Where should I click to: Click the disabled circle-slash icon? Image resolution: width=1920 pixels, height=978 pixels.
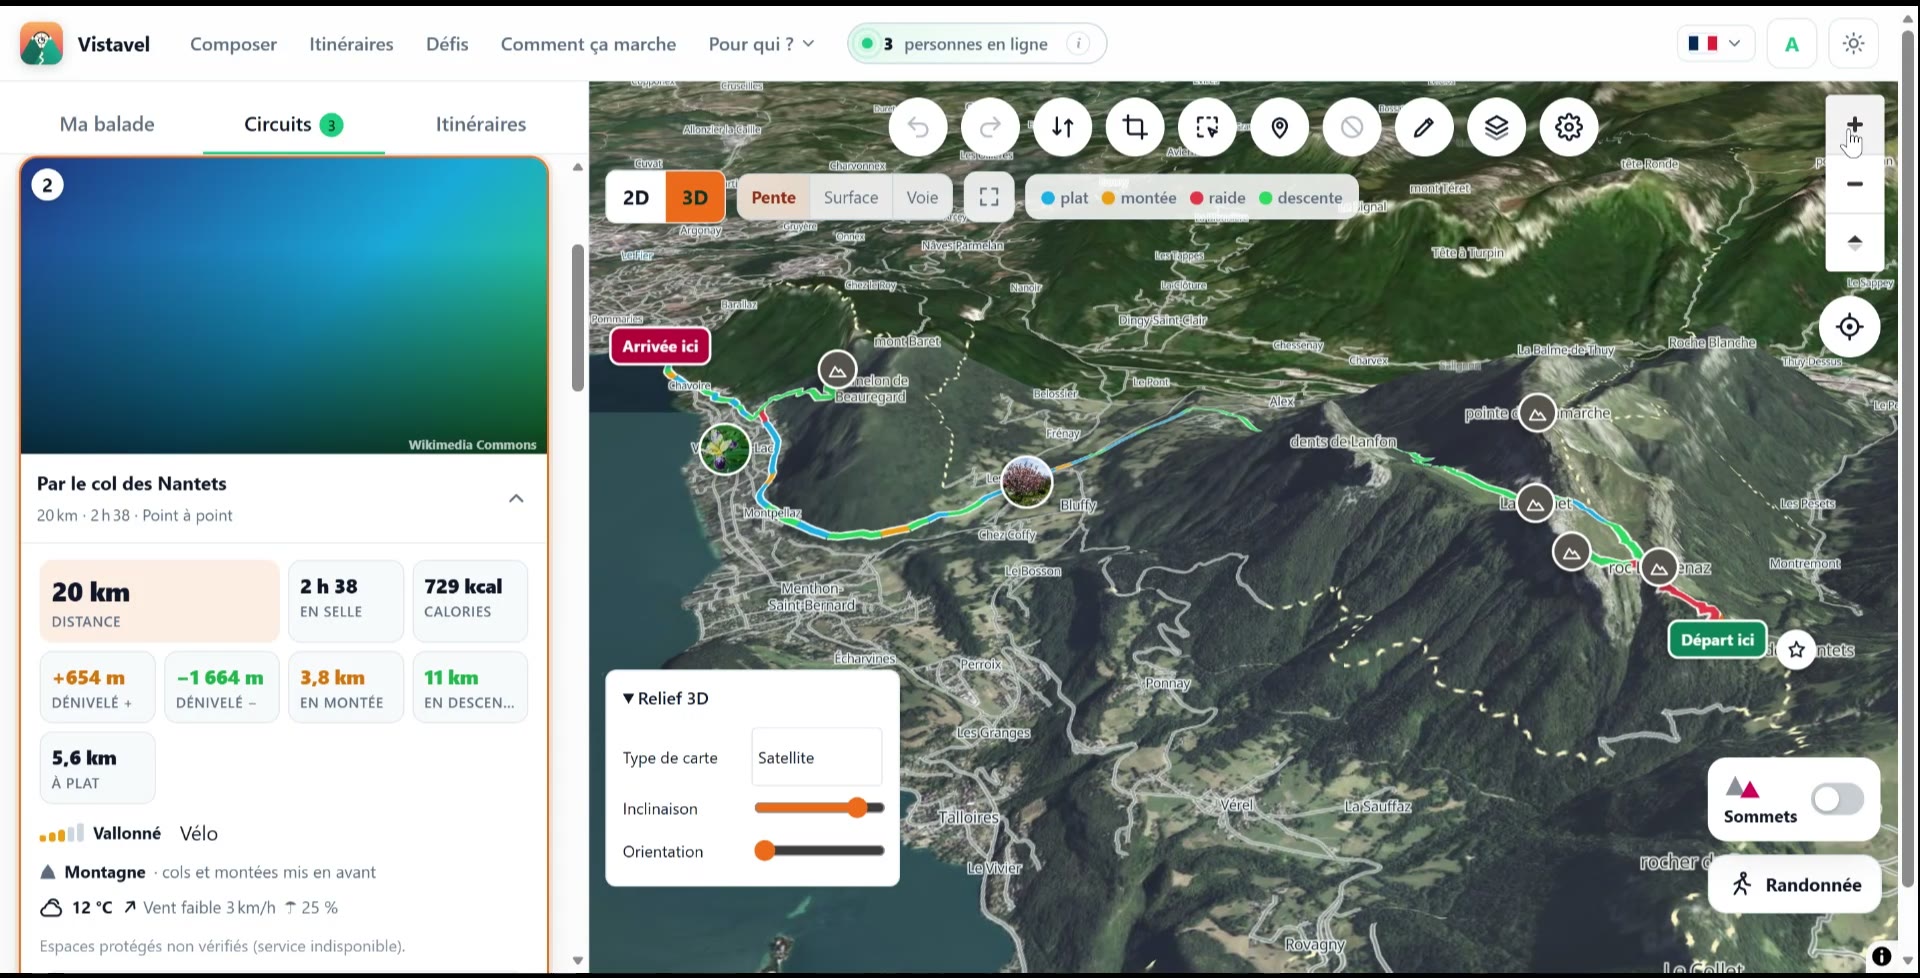point(1352,127)
